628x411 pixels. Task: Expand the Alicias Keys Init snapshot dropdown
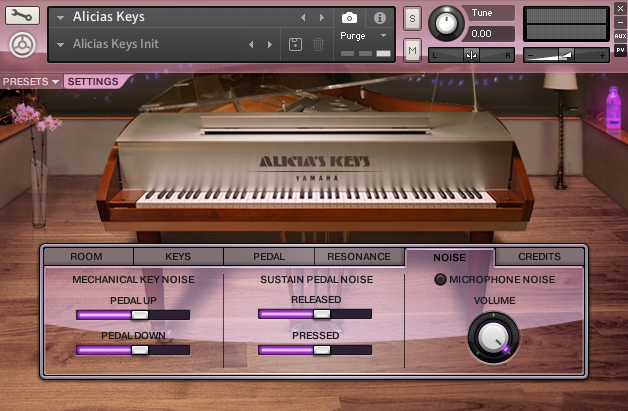[60, 44]
